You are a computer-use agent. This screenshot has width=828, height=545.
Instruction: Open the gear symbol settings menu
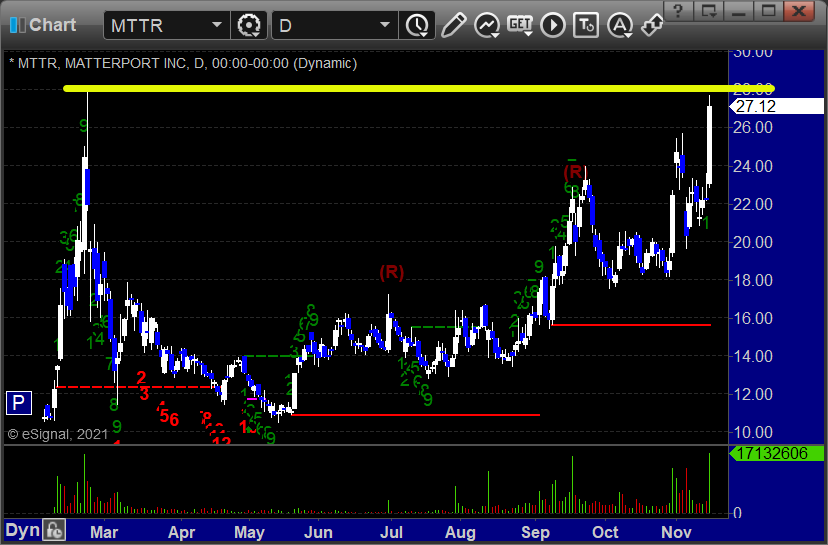249,25
